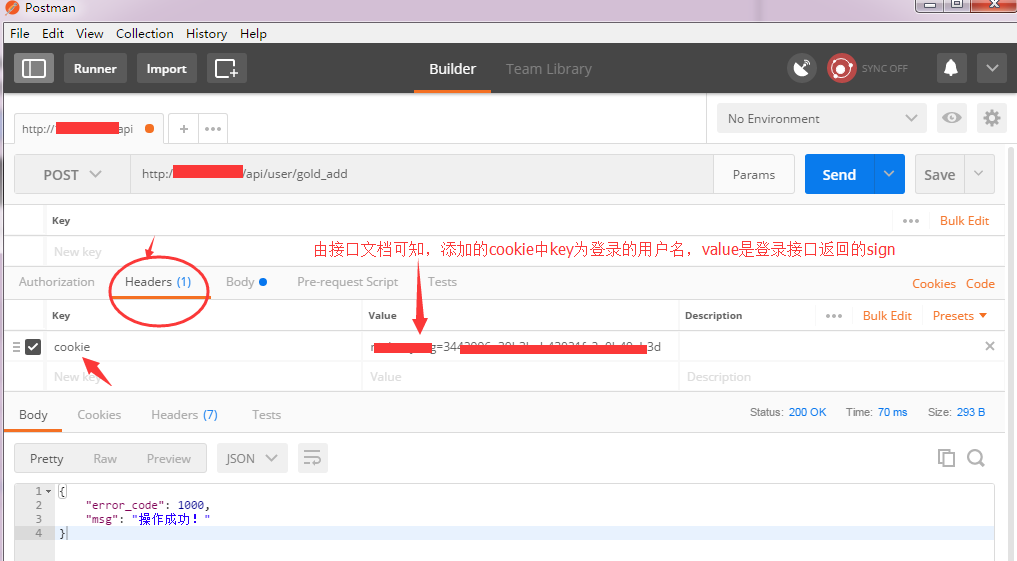
Task: Click the request URL input field
Action: pos(422,174)
